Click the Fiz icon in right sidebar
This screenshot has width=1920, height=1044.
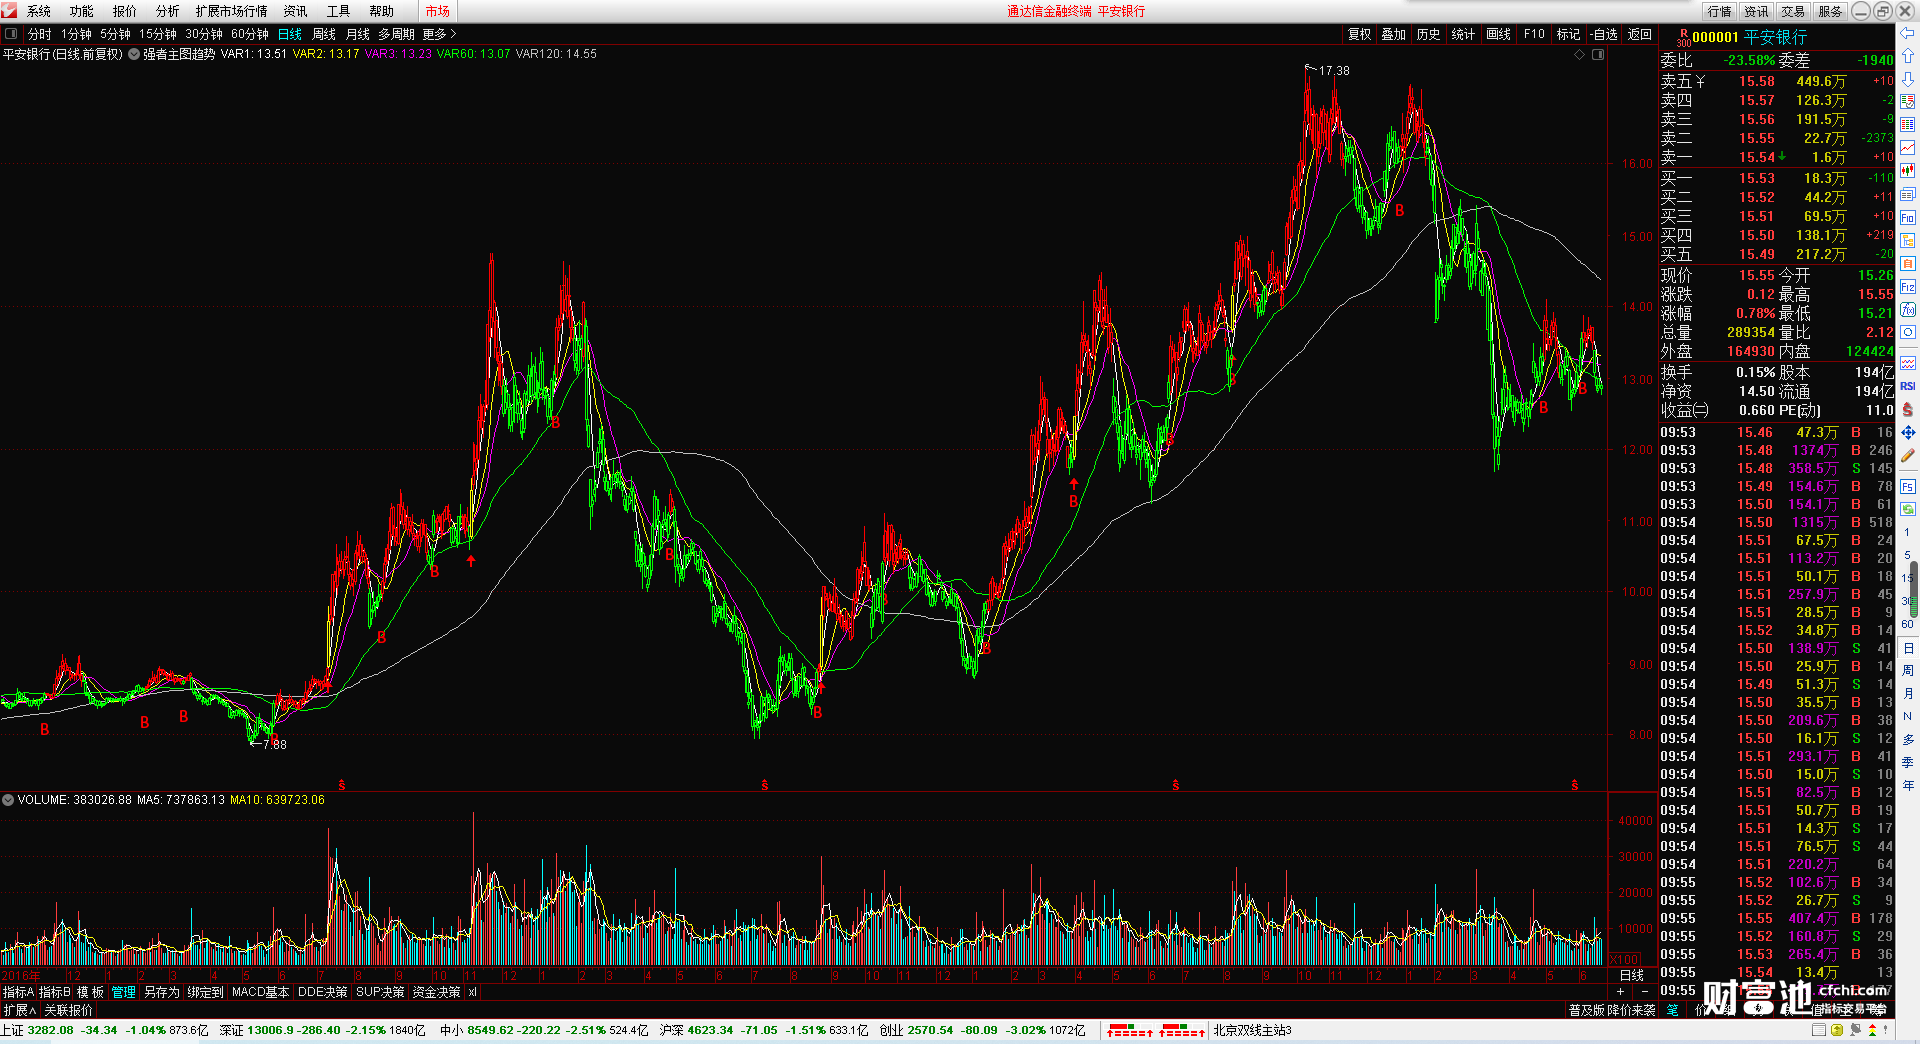point(1908,287)
